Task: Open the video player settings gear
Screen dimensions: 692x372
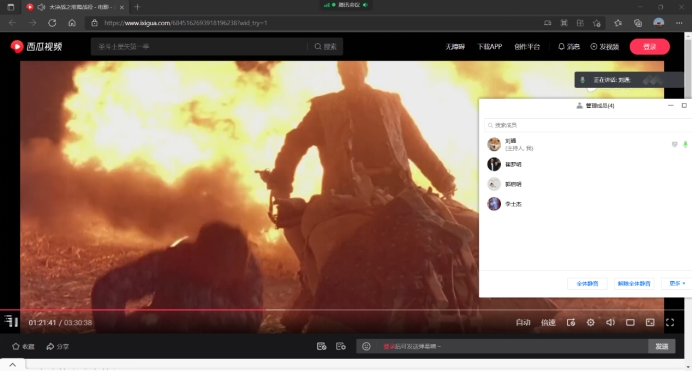Action: pyautogui.click(x=590, y=323)
